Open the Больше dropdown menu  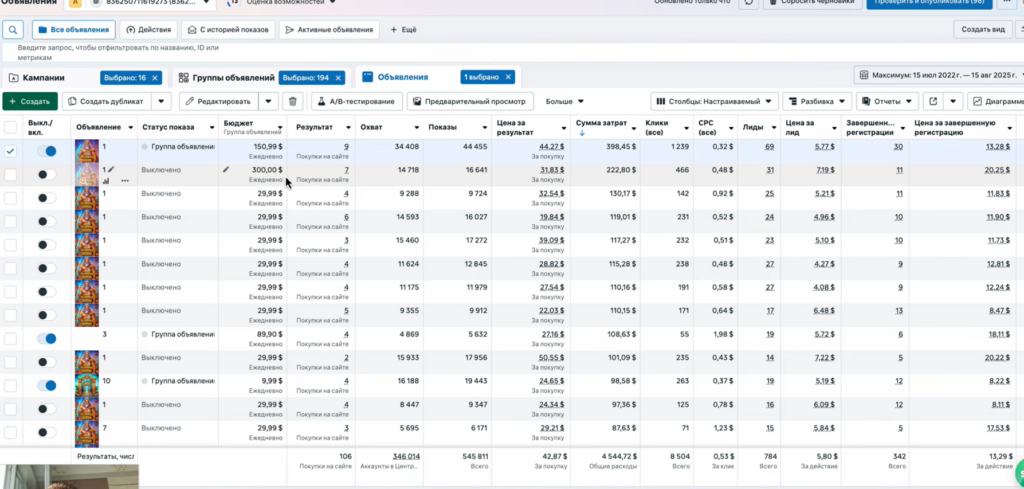coord(564,101)
